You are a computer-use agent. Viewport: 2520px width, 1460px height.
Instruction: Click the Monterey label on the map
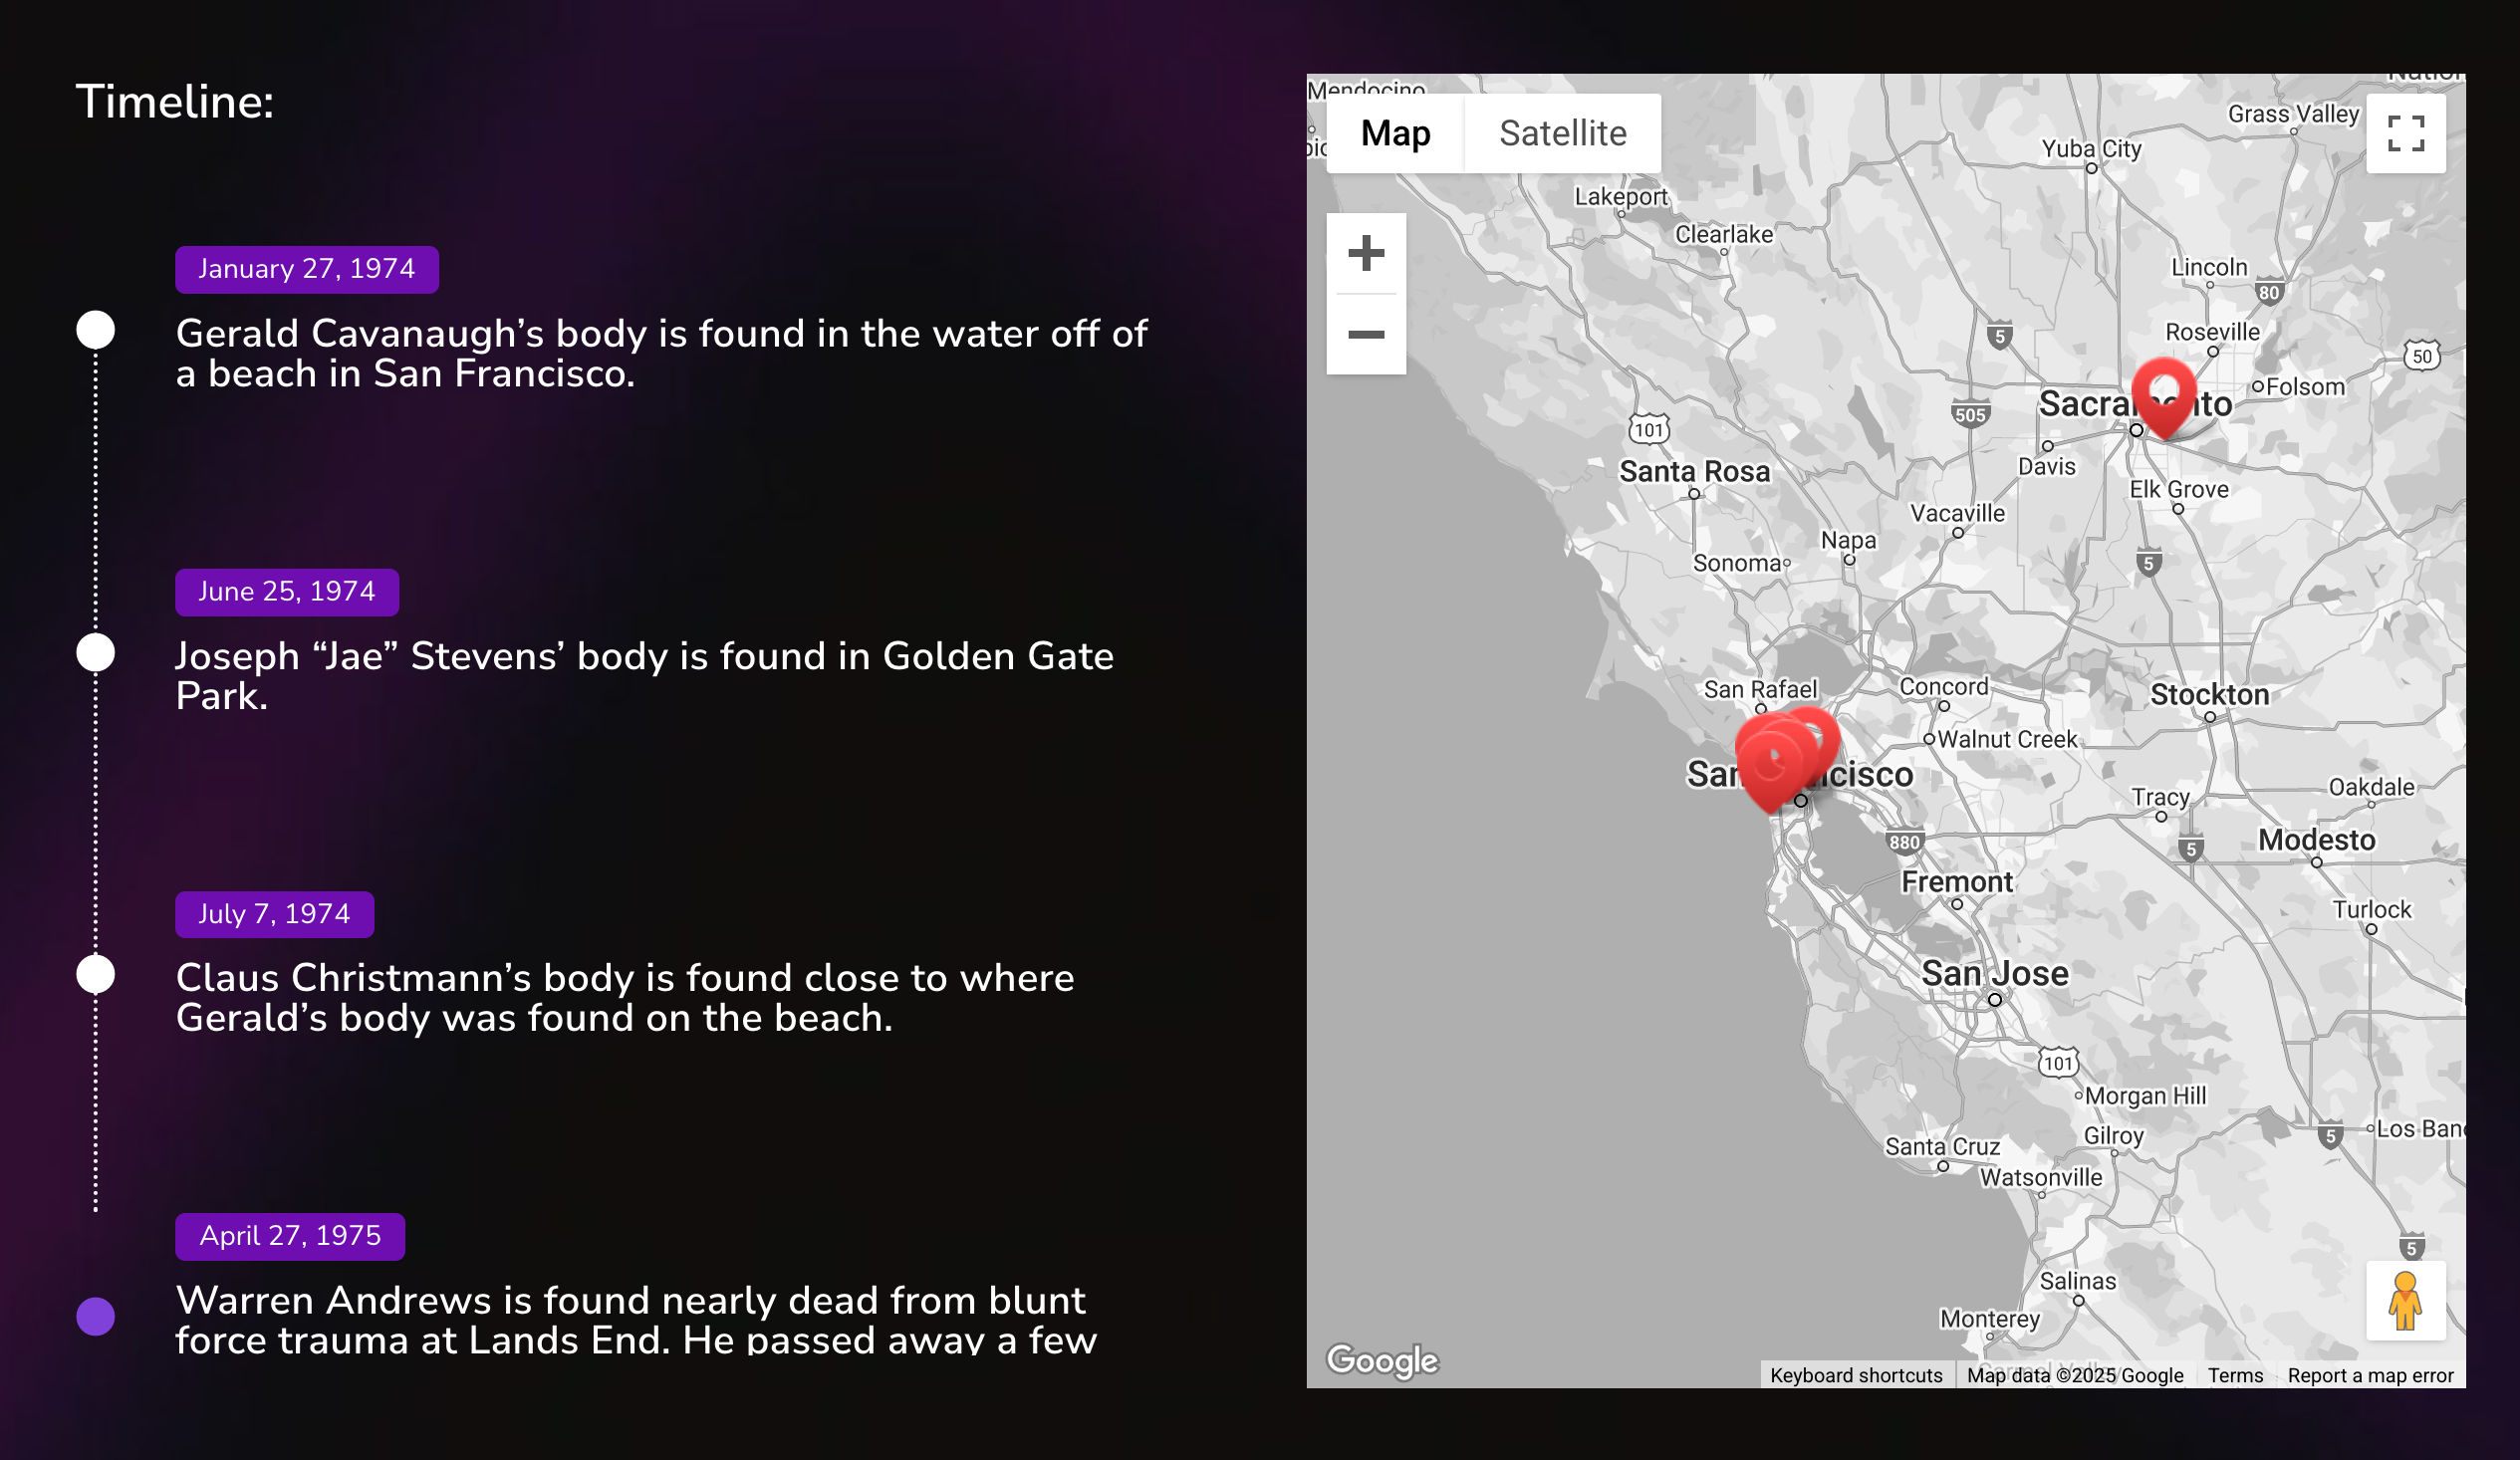1989,1319
